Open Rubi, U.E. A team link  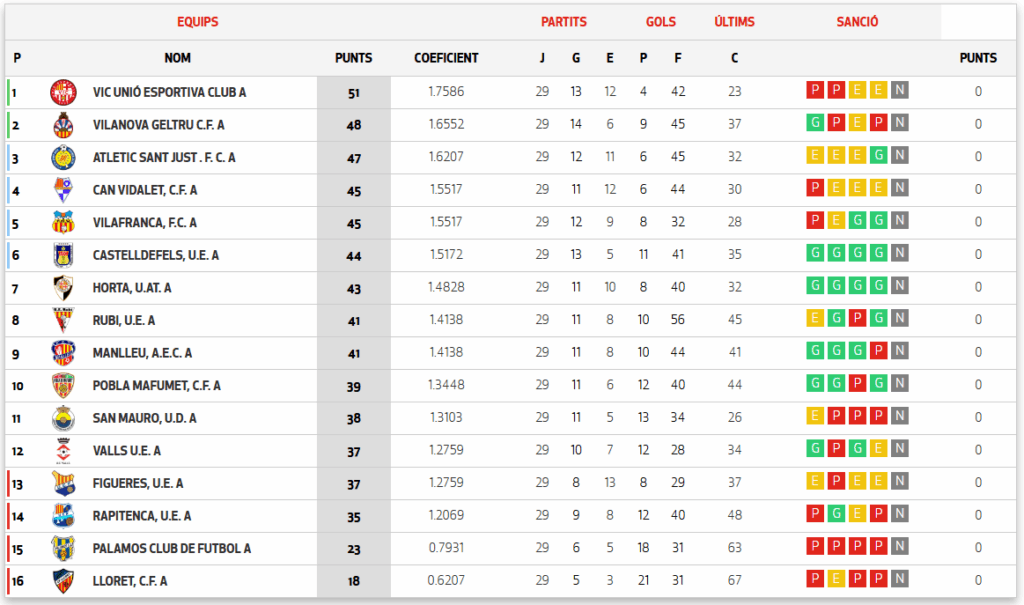[x=123, y=321]
